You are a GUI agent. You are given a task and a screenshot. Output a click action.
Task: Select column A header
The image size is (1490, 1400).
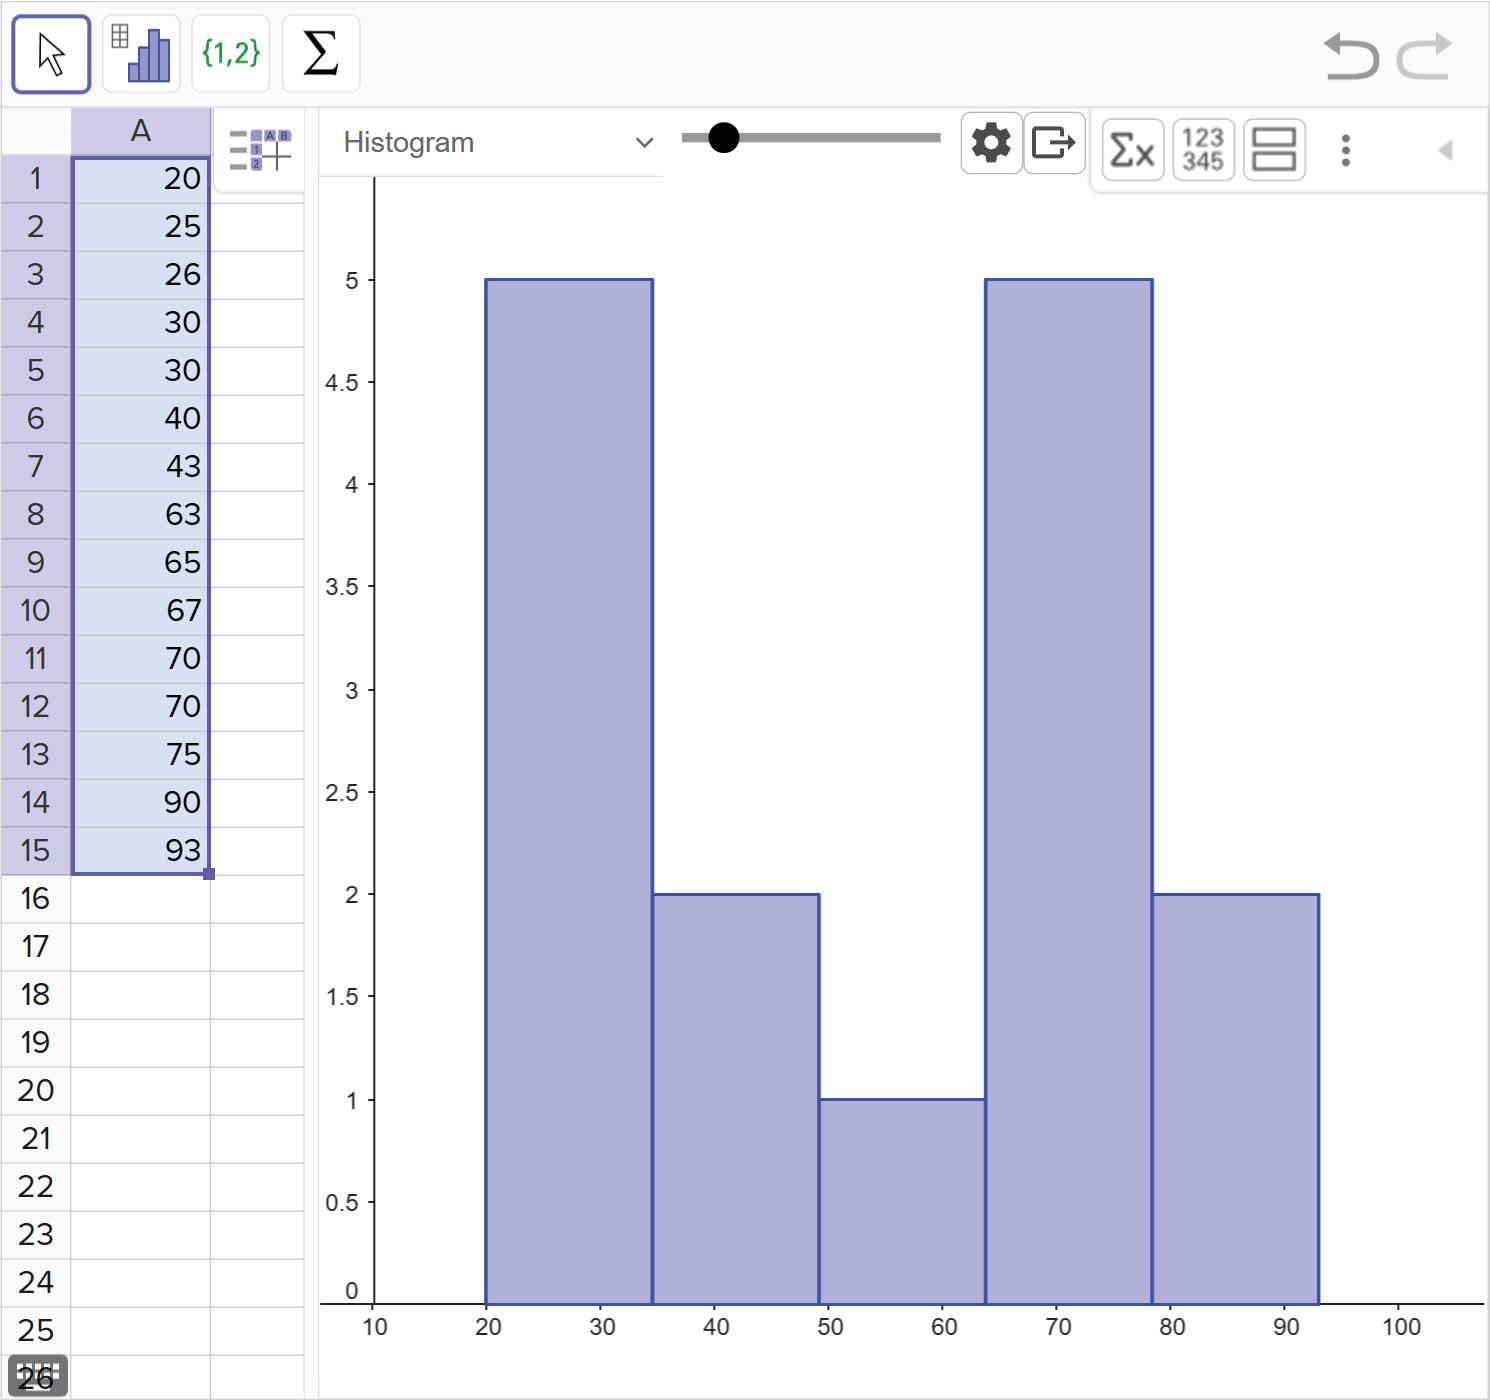point(141,131)
